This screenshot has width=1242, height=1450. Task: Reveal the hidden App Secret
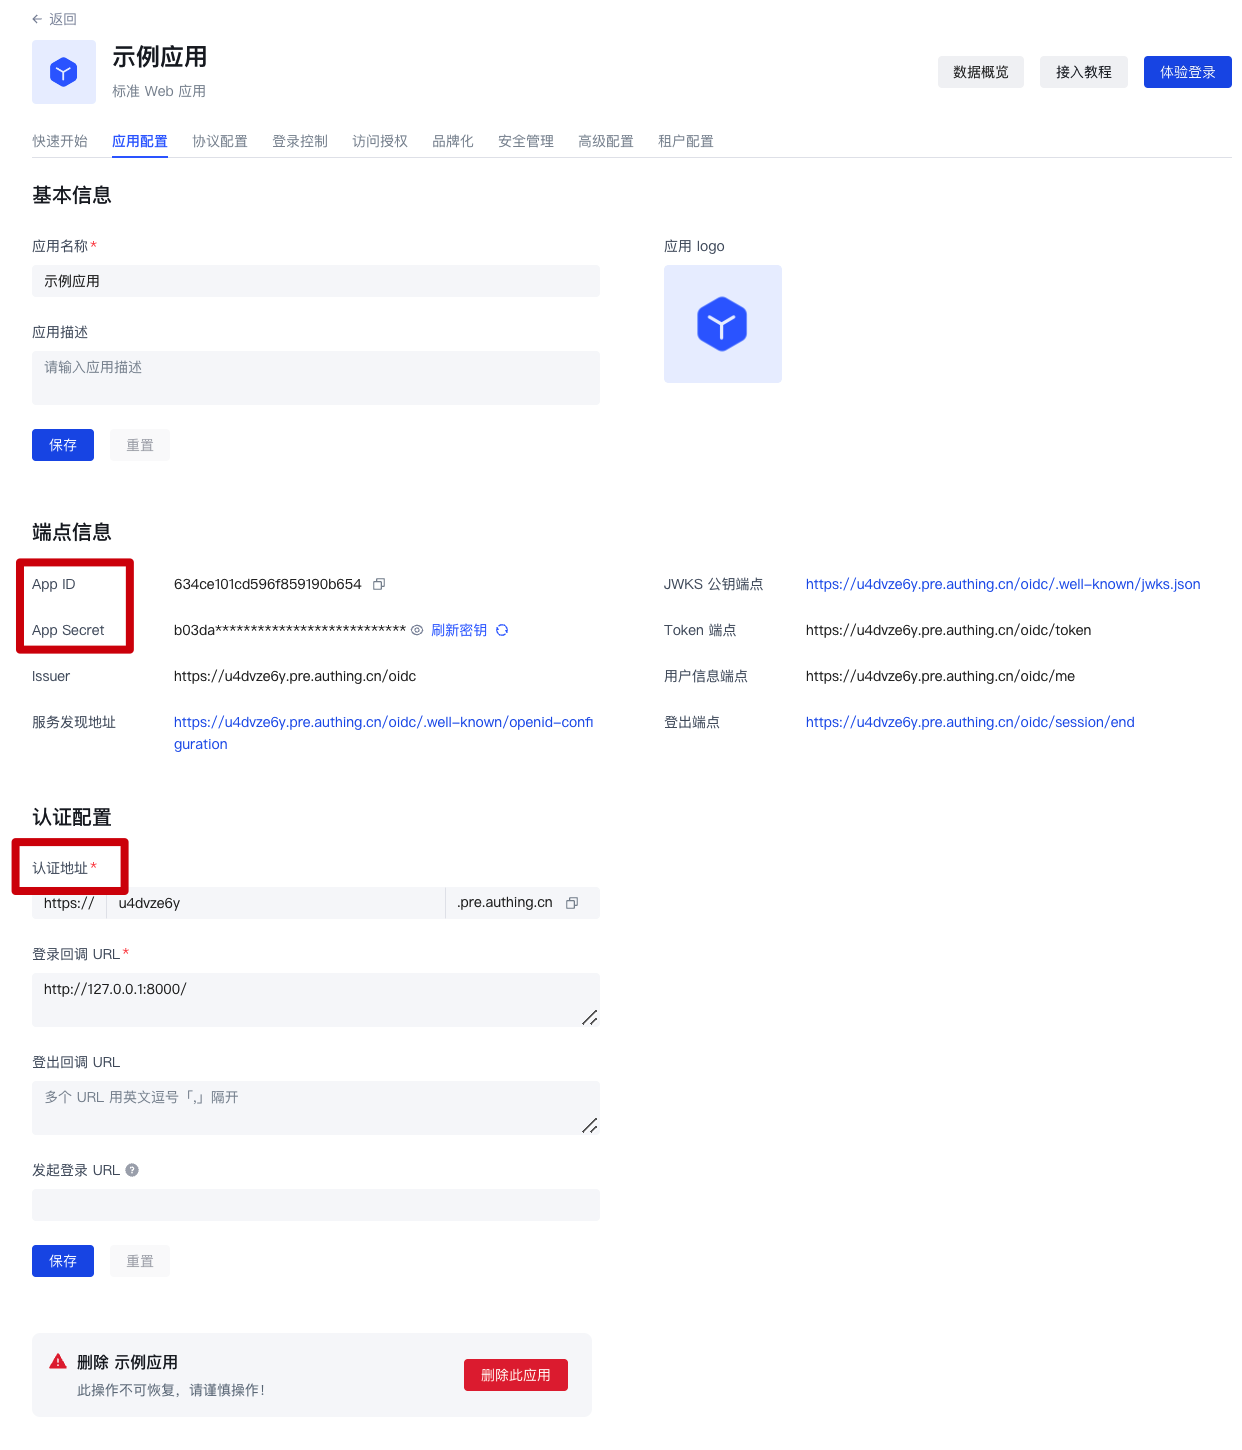417,630
